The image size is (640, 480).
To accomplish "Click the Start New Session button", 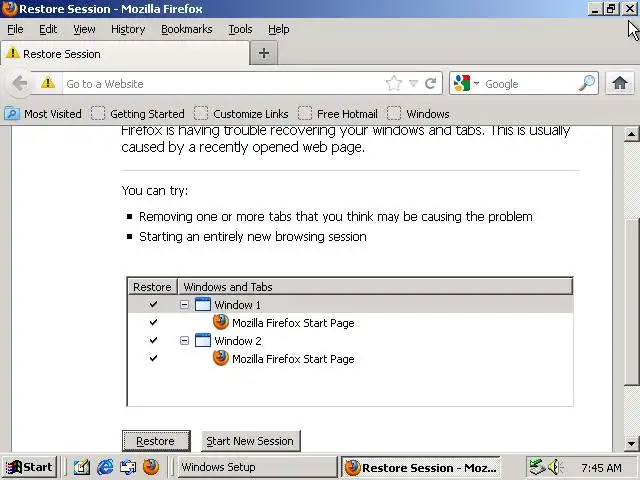I will pyautogui.click(x=250, y=441).
